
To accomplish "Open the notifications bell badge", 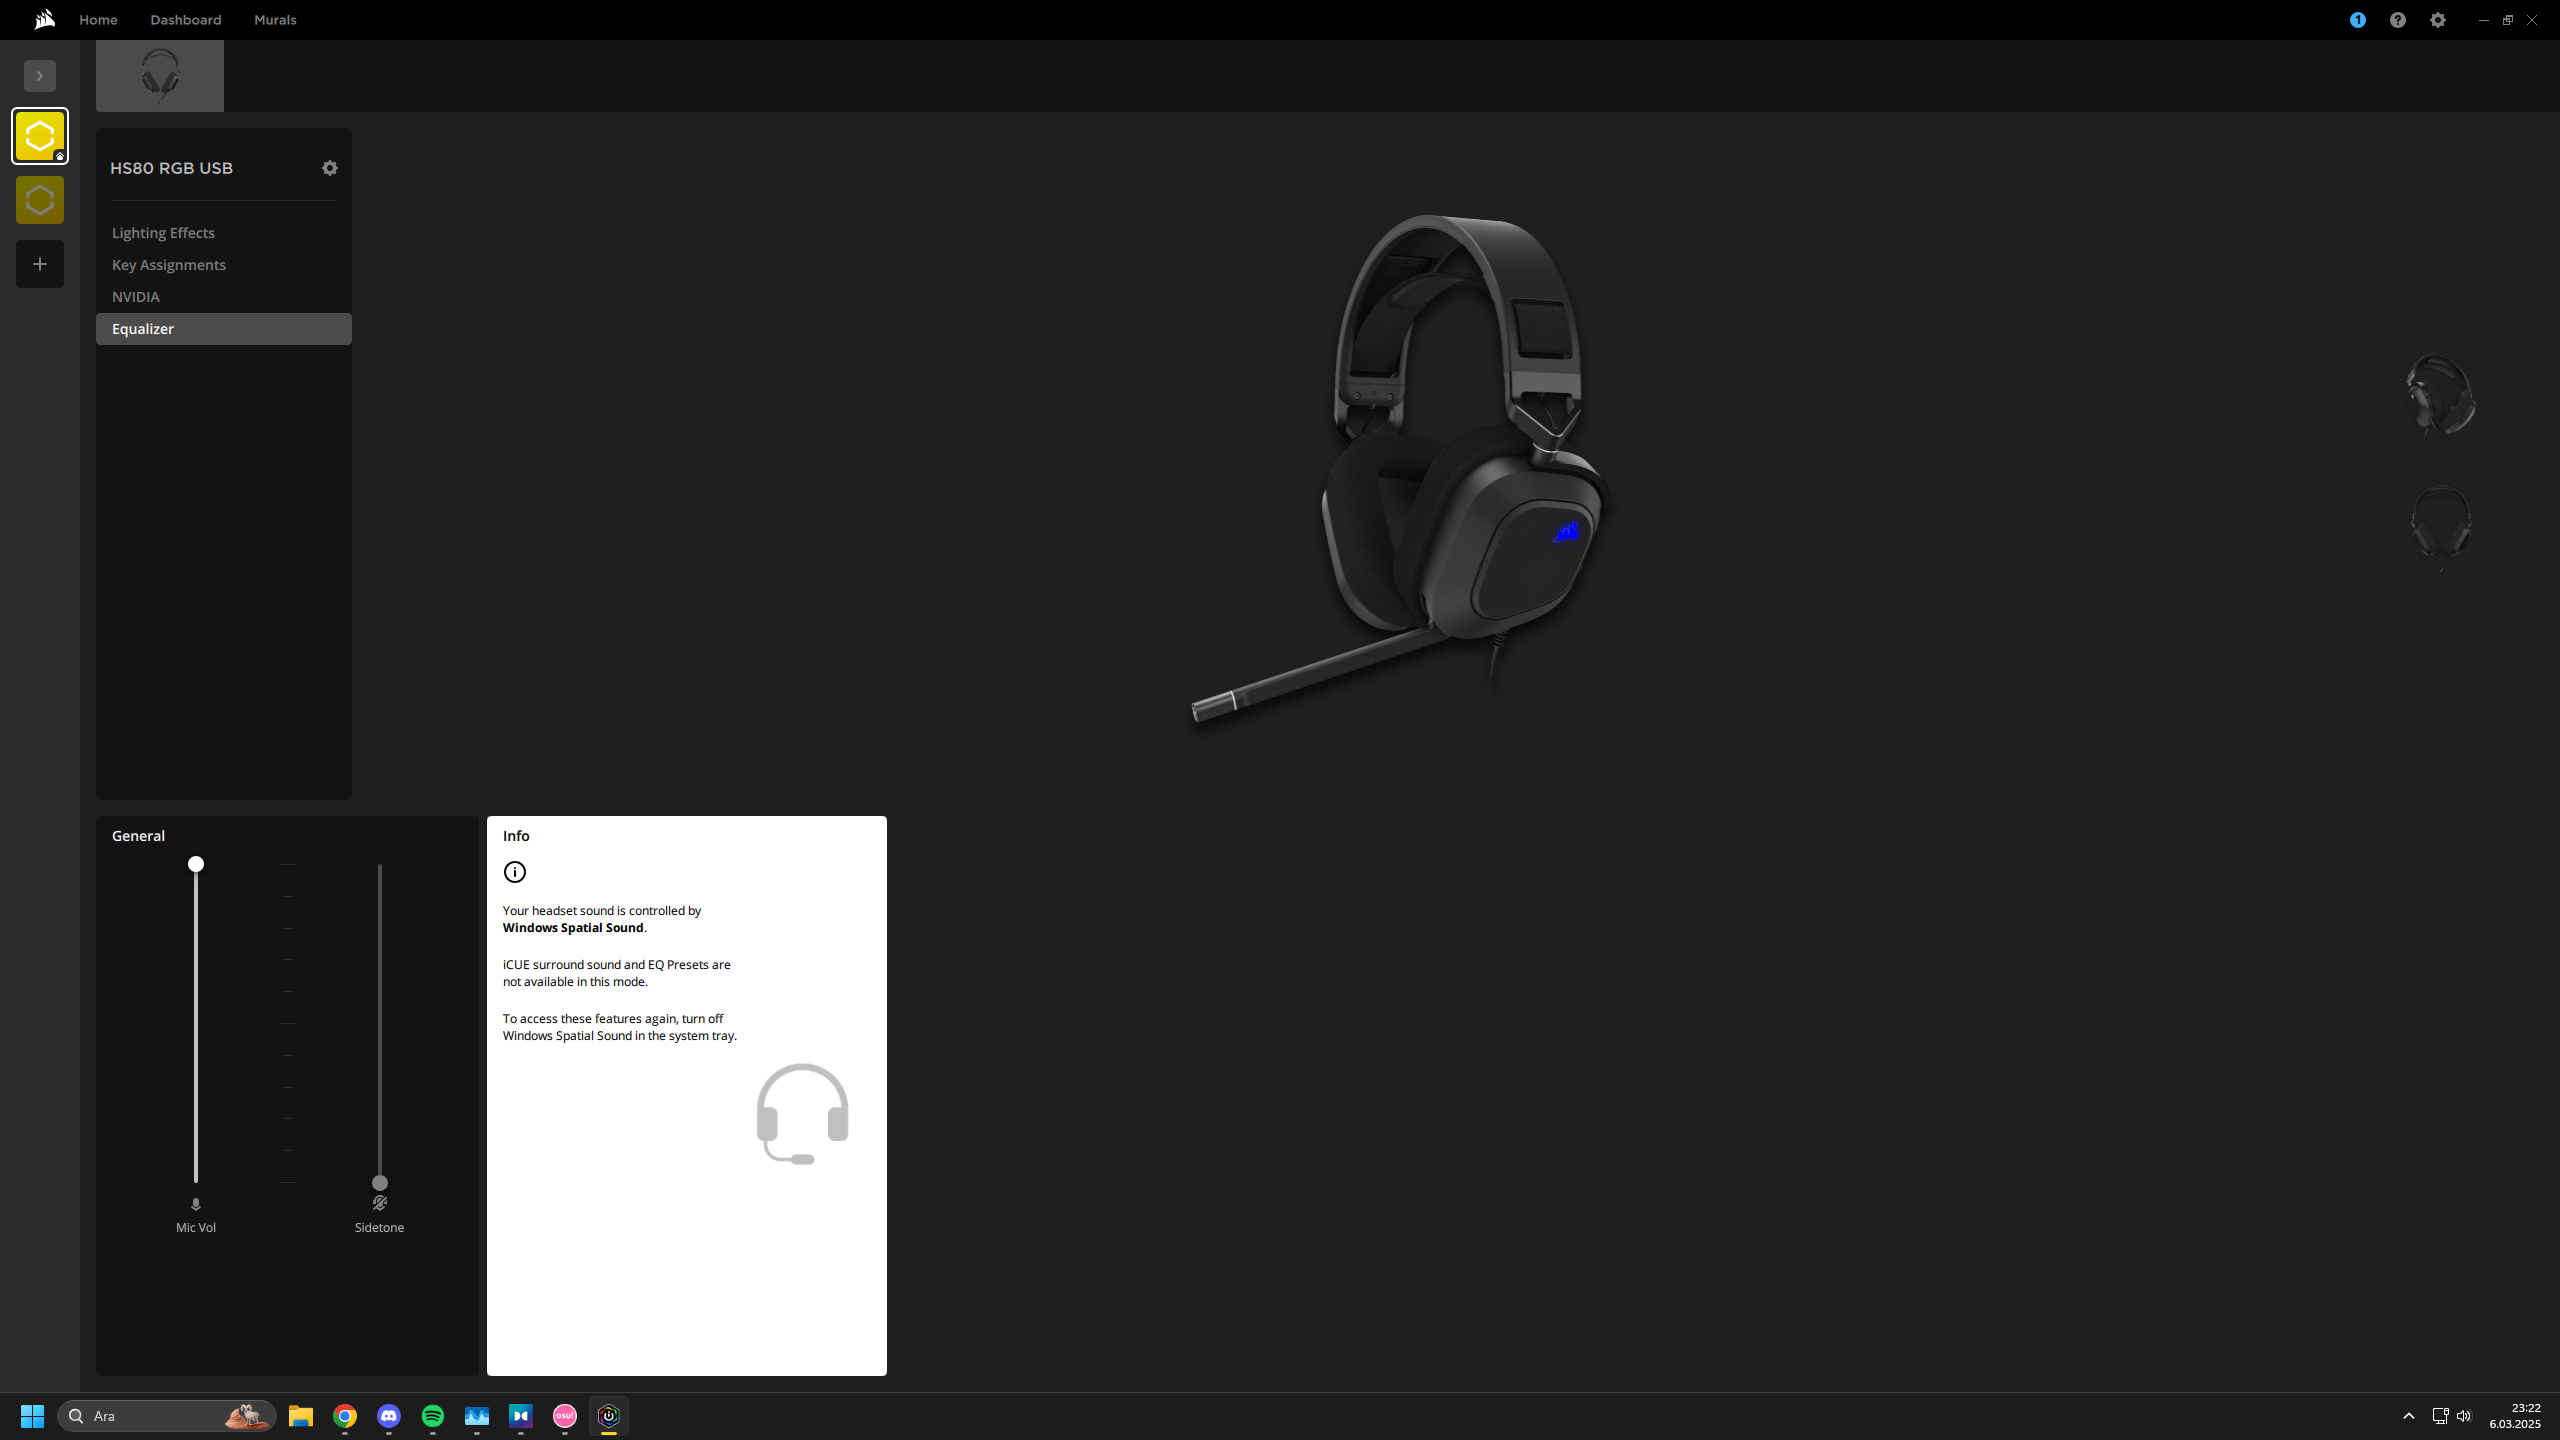I will tap(2357, 20).
